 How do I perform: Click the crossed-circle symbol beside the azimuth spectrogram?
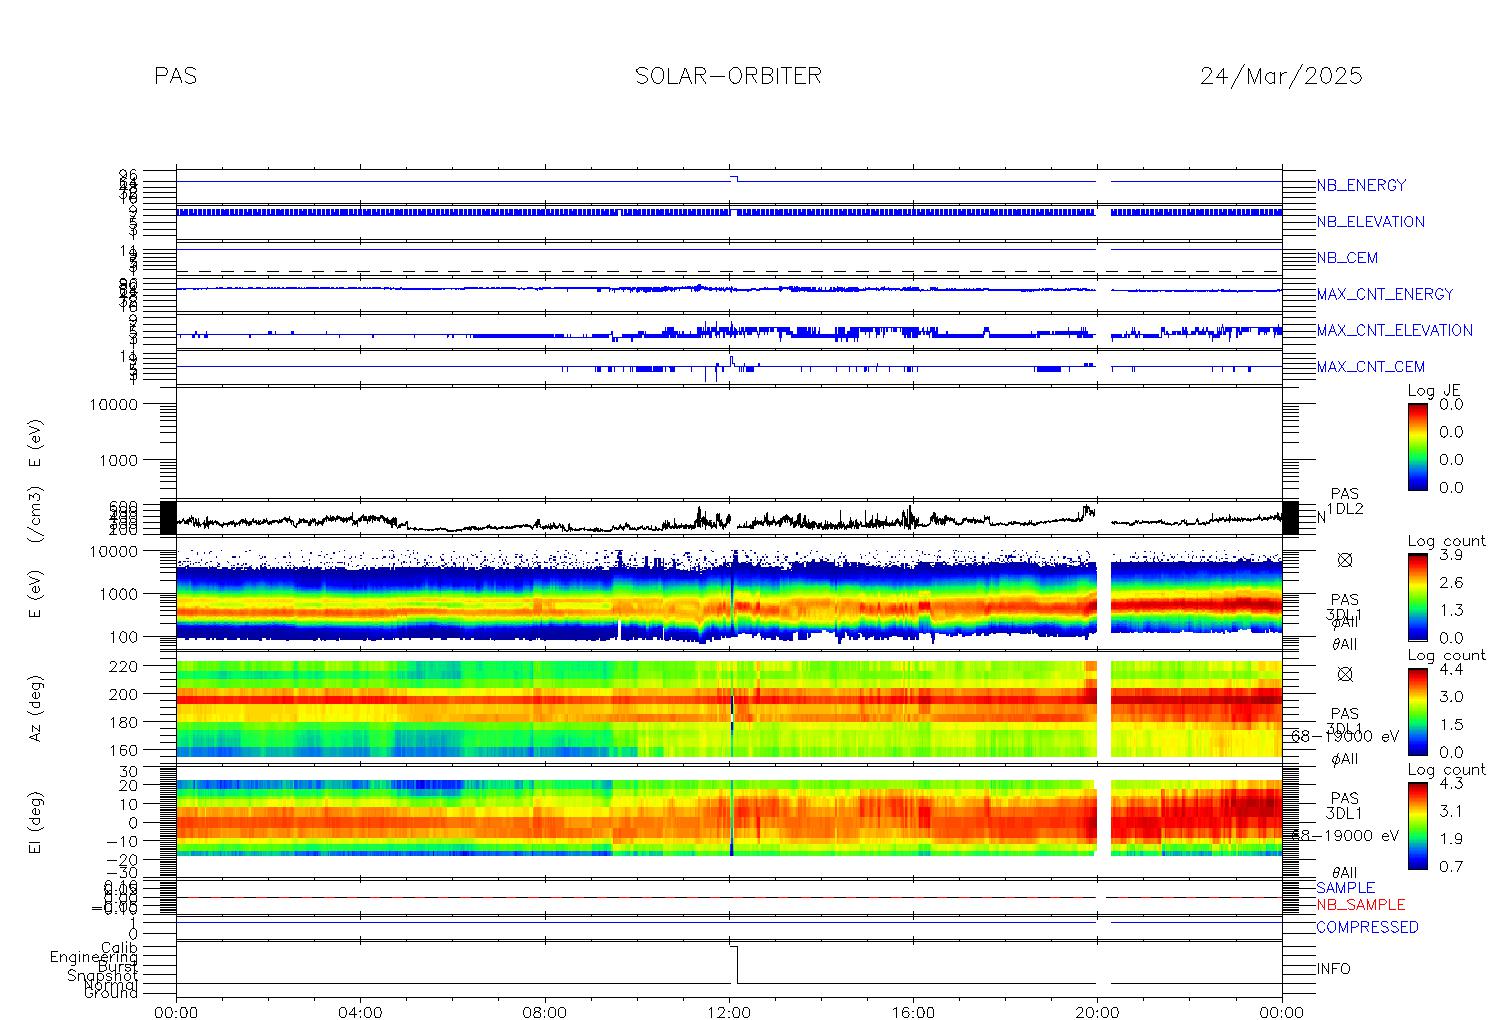(x=1345, y=674)
